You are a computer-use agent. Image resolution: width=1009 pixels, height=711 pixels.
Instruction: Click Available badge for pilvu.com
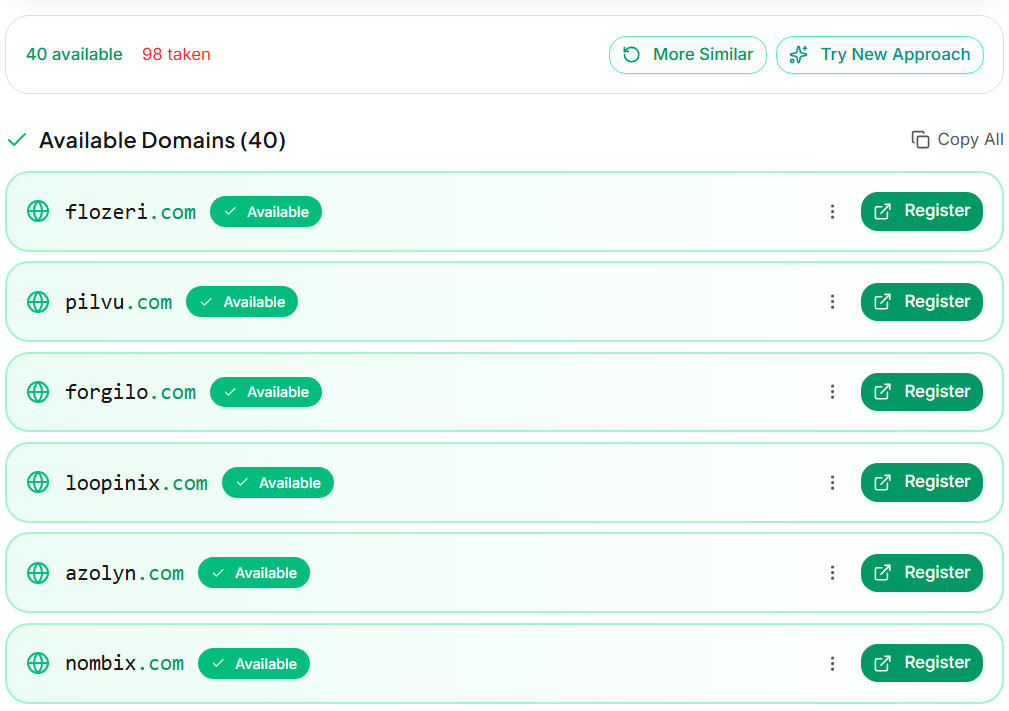coord(242,302)
